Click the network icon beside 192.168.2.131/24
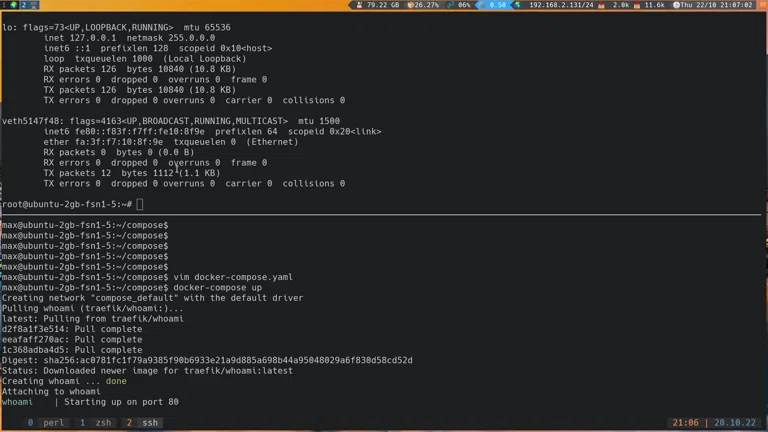The image size is (768, 432). [519, 5]
